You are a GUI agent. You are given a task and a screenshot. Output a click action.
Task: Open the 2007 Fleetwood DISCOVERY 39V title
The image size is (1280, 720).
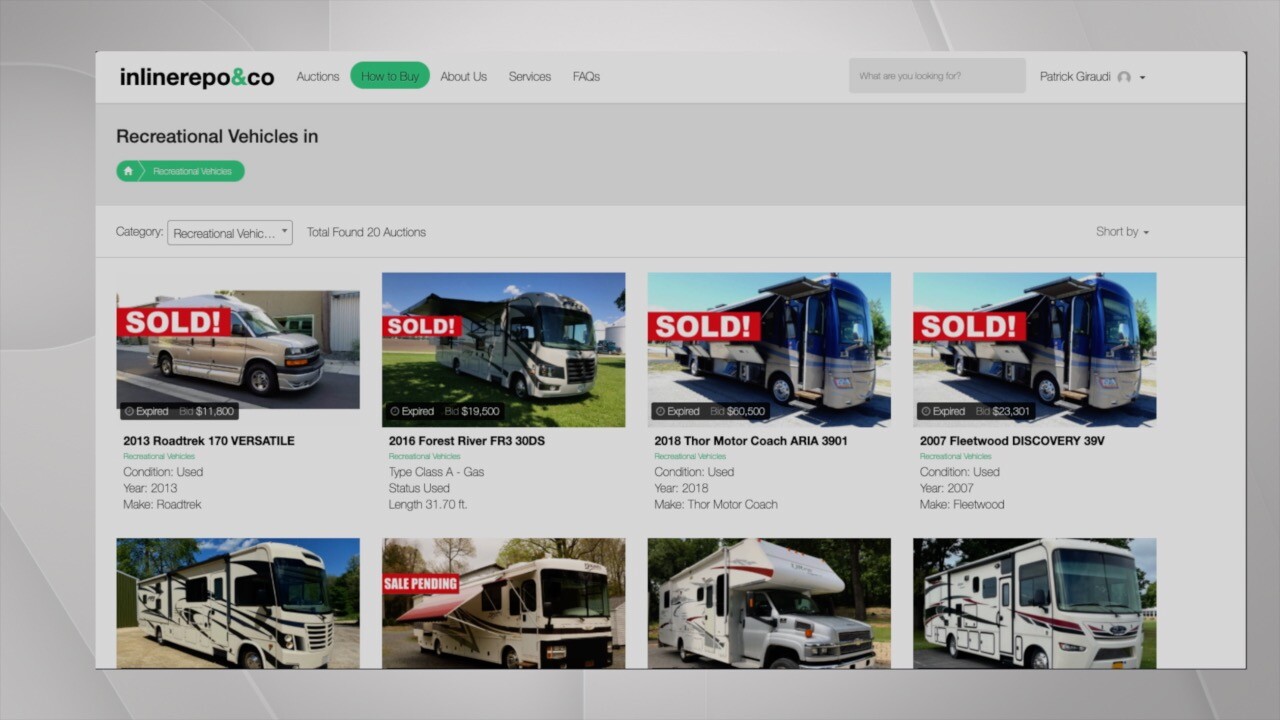tap(1012, 441)
